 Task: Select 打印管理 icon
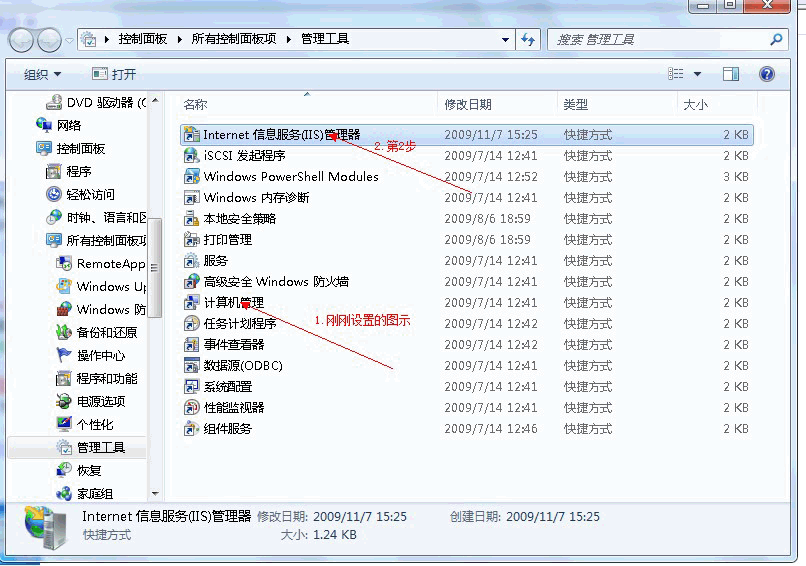191,240
